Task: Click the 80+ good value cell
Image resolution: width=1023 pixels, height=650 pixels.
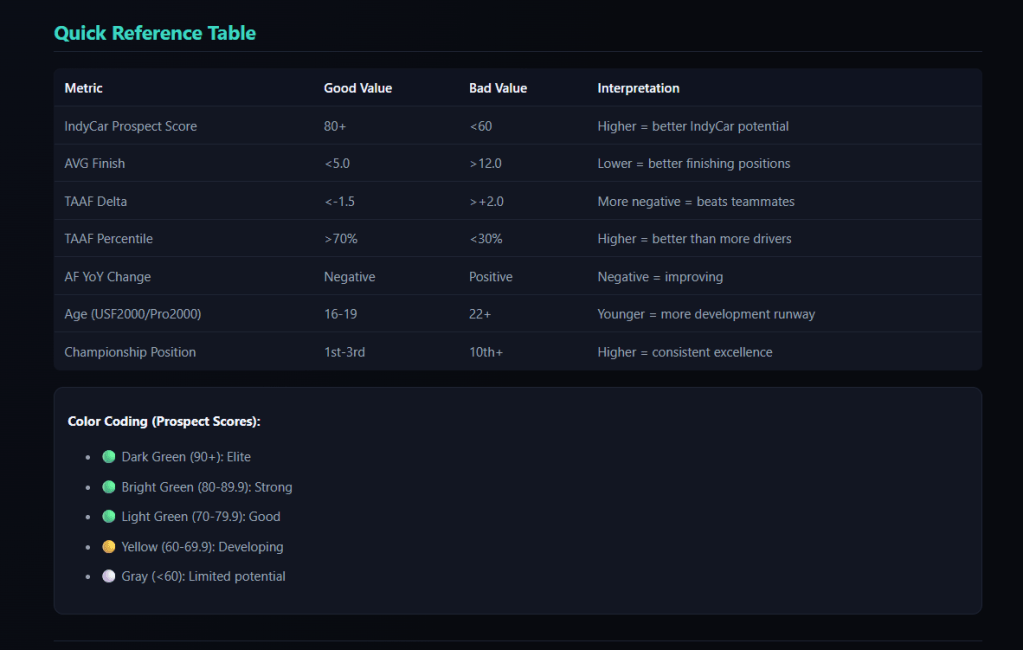Action: pos(337,126)
